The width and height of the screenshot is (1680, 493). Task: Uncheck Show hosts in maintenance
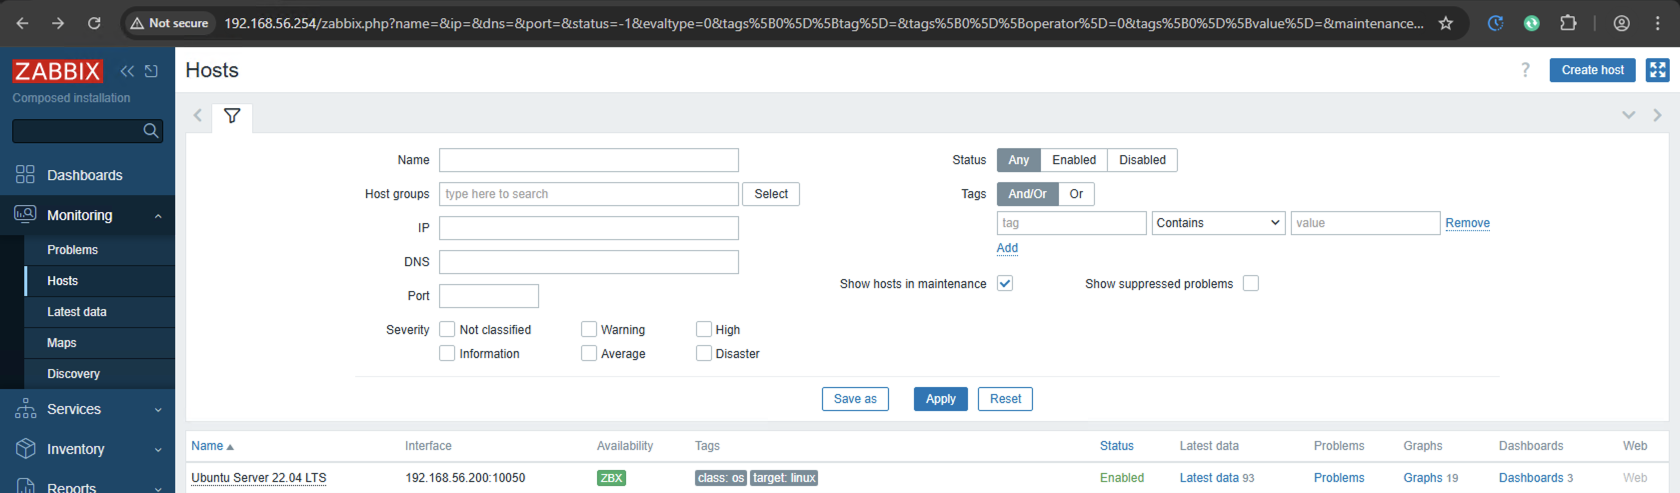tap(1005, 283)
